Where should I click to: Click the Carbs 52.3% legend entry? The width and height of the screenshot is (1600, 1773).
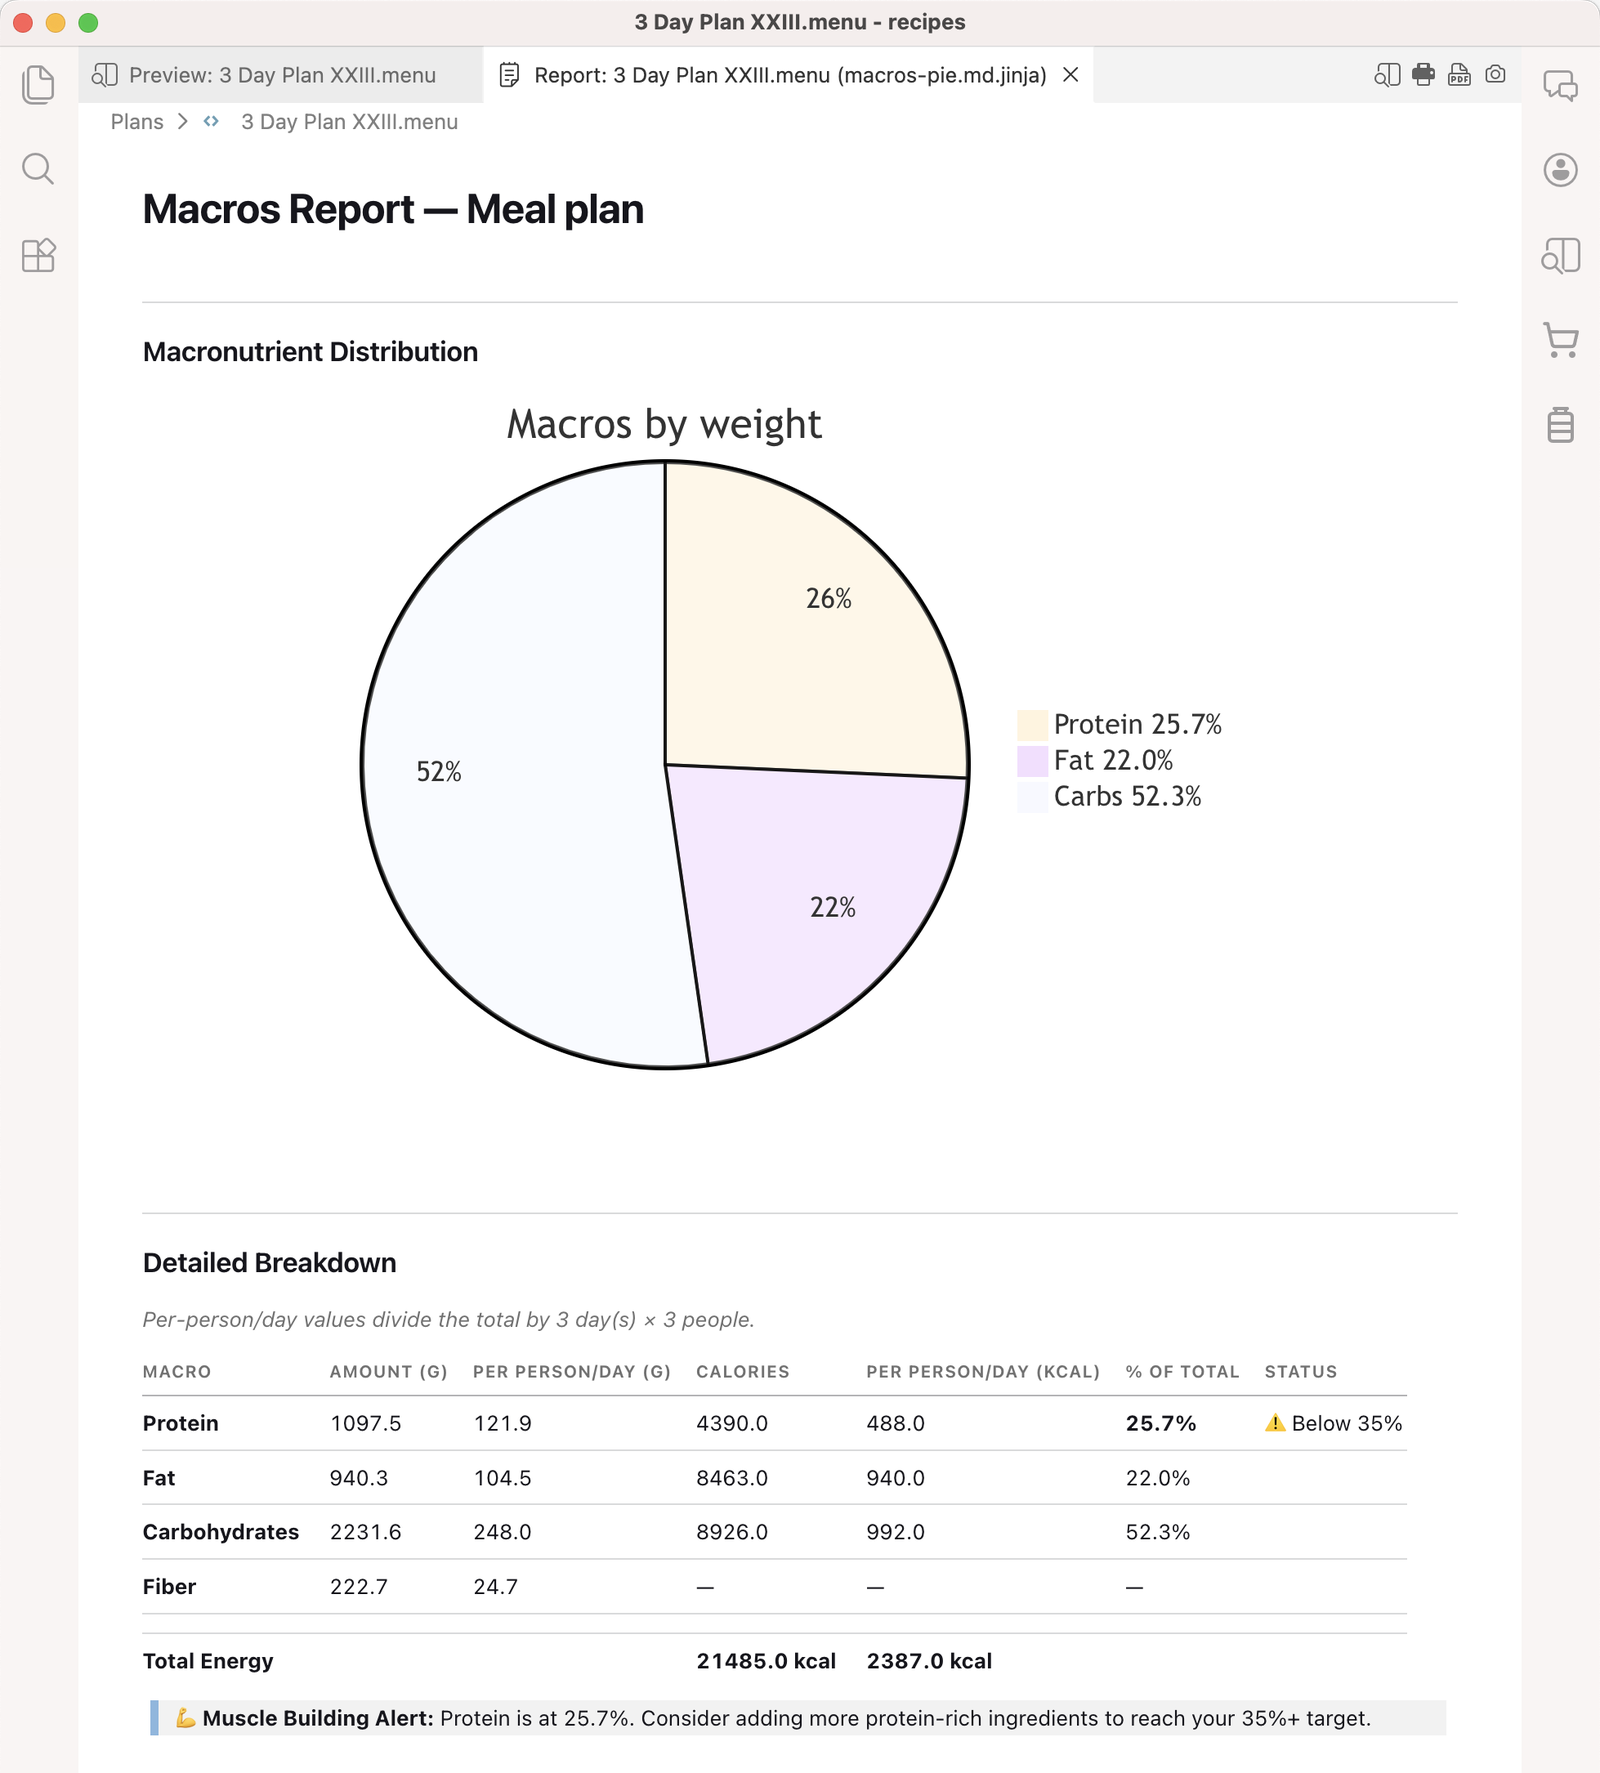pos(1110,797)
